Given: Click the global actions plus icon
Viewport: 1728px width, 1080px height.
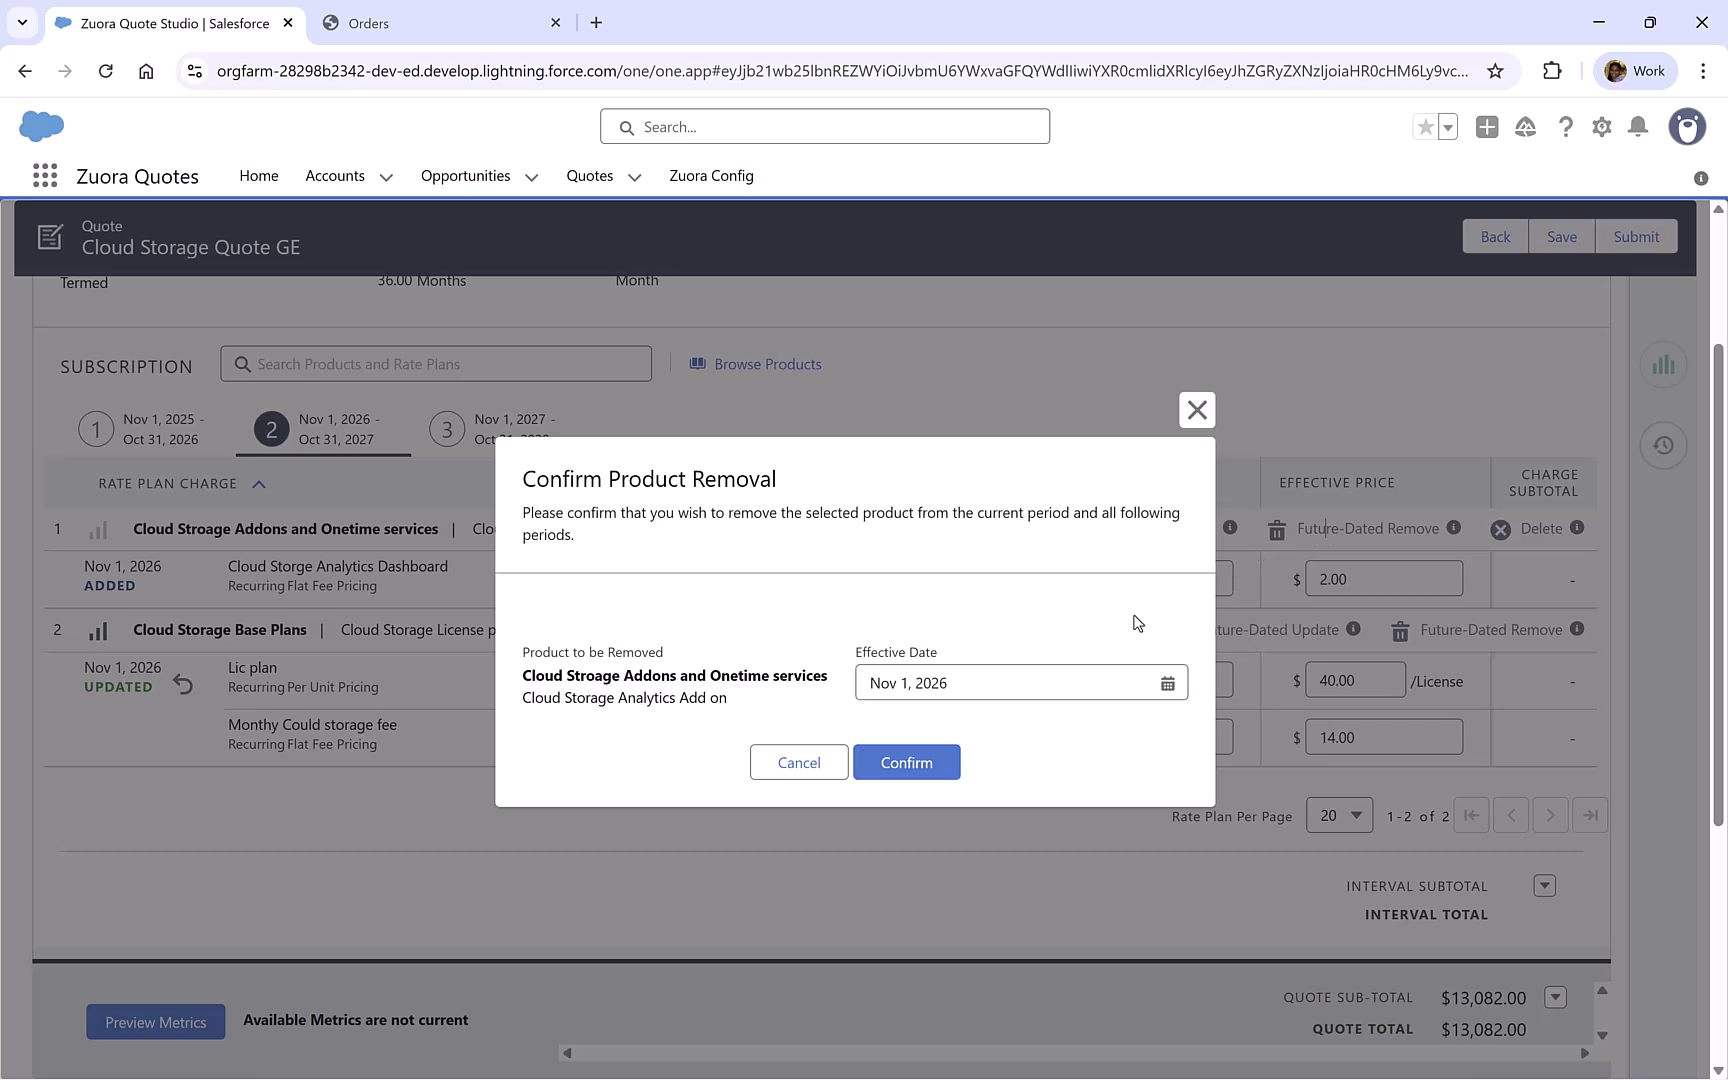Looking at the screenshot, I should coord(1487,127).
